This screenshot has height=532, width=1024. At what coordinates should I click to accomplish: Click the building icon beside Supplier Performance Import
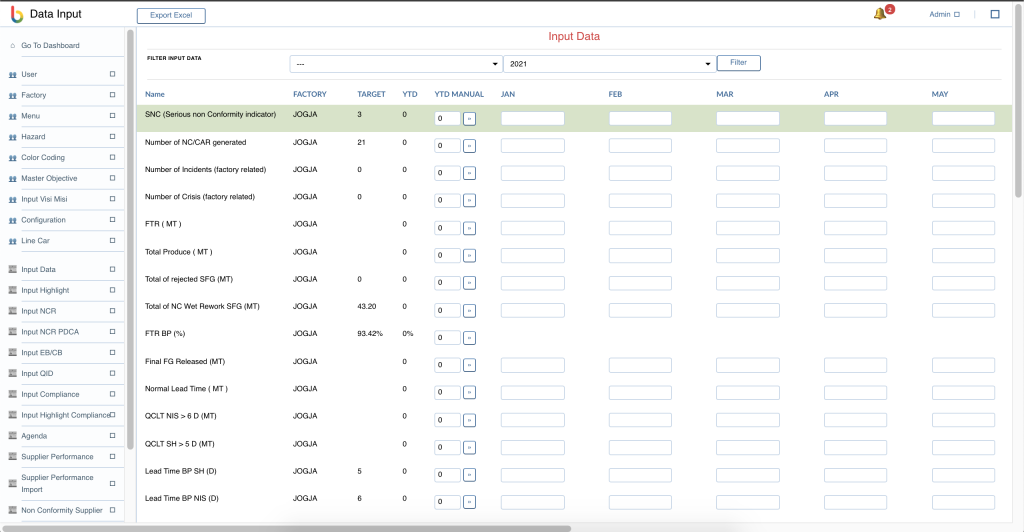pos(12,483)
